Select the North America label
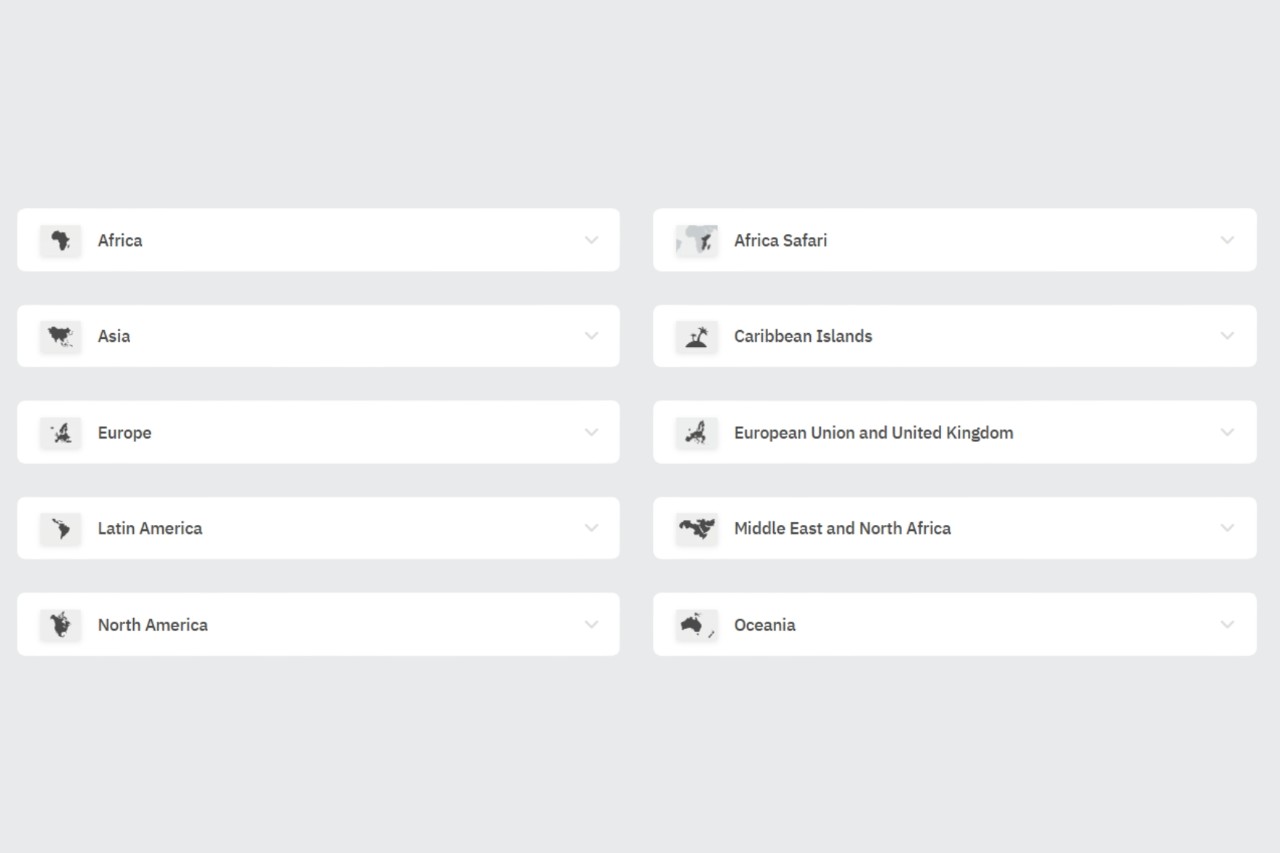 point(153,625)
